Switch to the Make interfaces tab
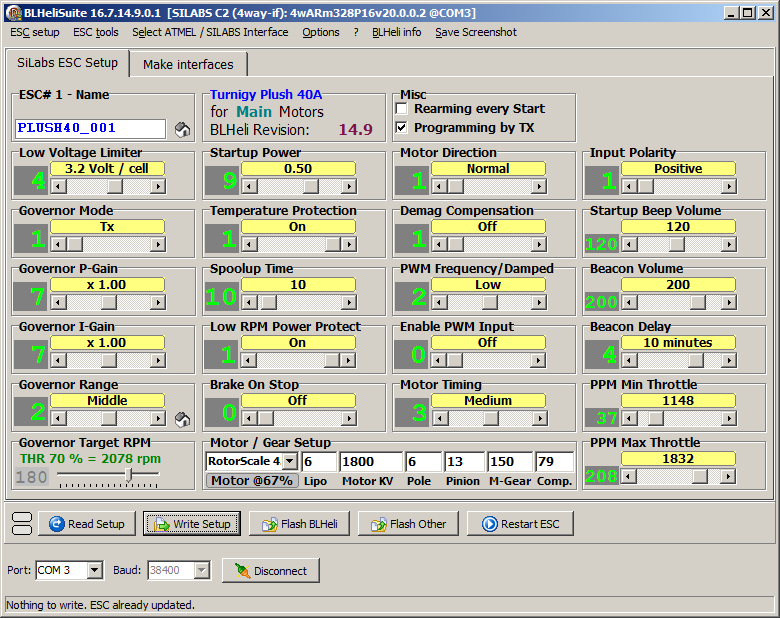This screenshot has height=618, width=780. tap(188, 64)
